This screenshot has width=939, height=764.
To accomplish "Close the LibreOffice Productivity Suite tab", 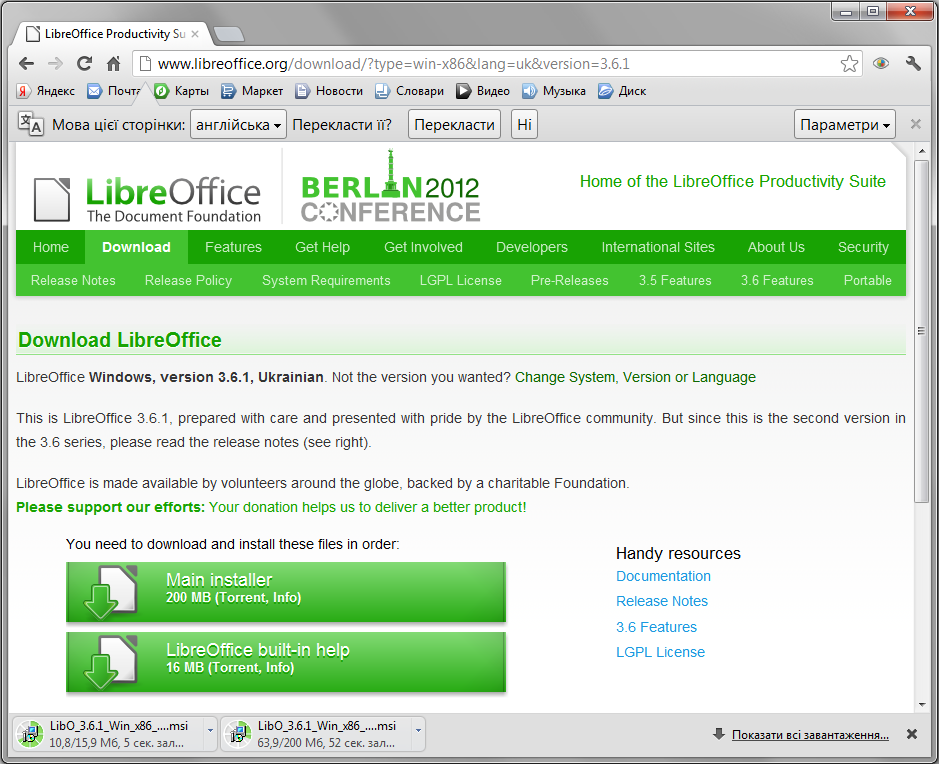I will [195, 34].
